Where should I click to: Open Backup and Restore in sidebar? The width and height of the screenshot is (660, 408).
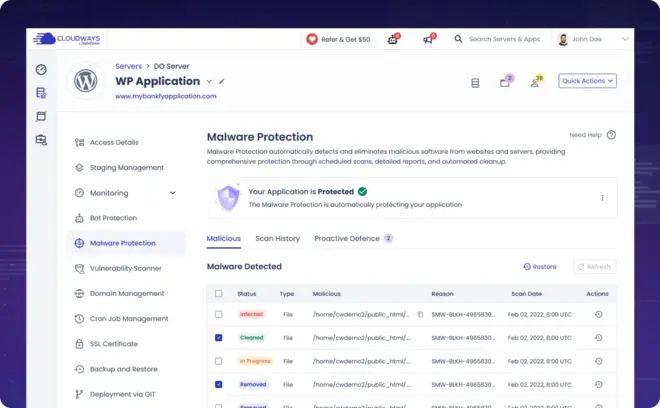click(123, 369)
